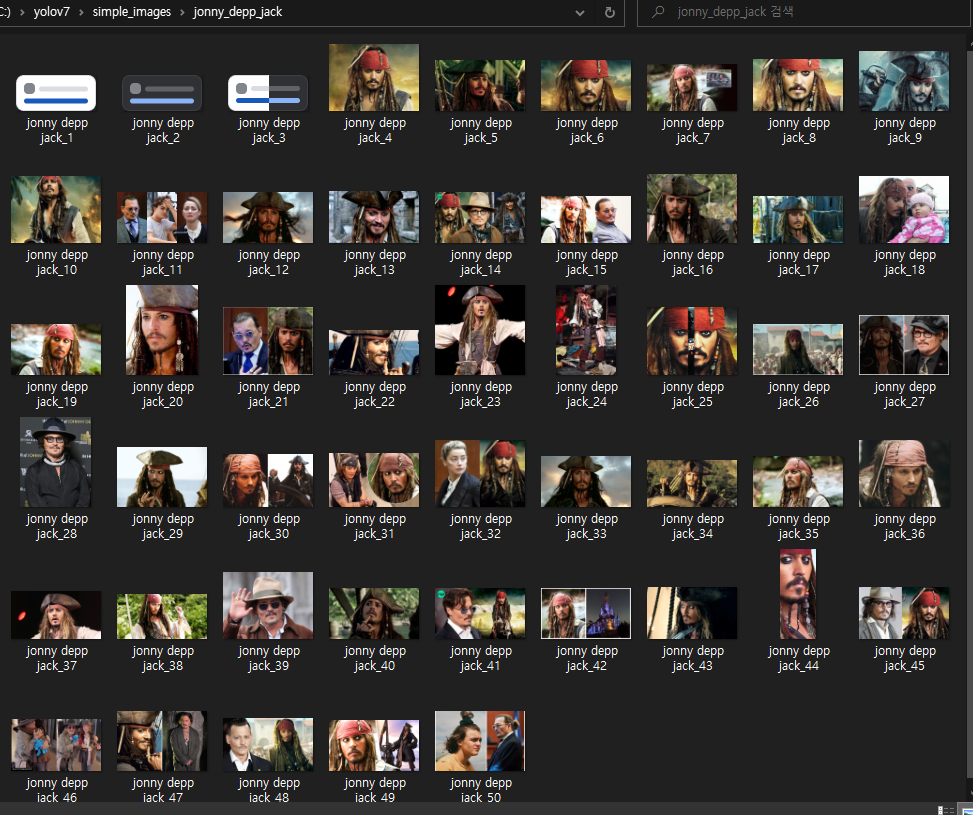Select the jonny depp jack_4 thumbnail
This screenshot has height=815, width=973.
tap(374, 78)
